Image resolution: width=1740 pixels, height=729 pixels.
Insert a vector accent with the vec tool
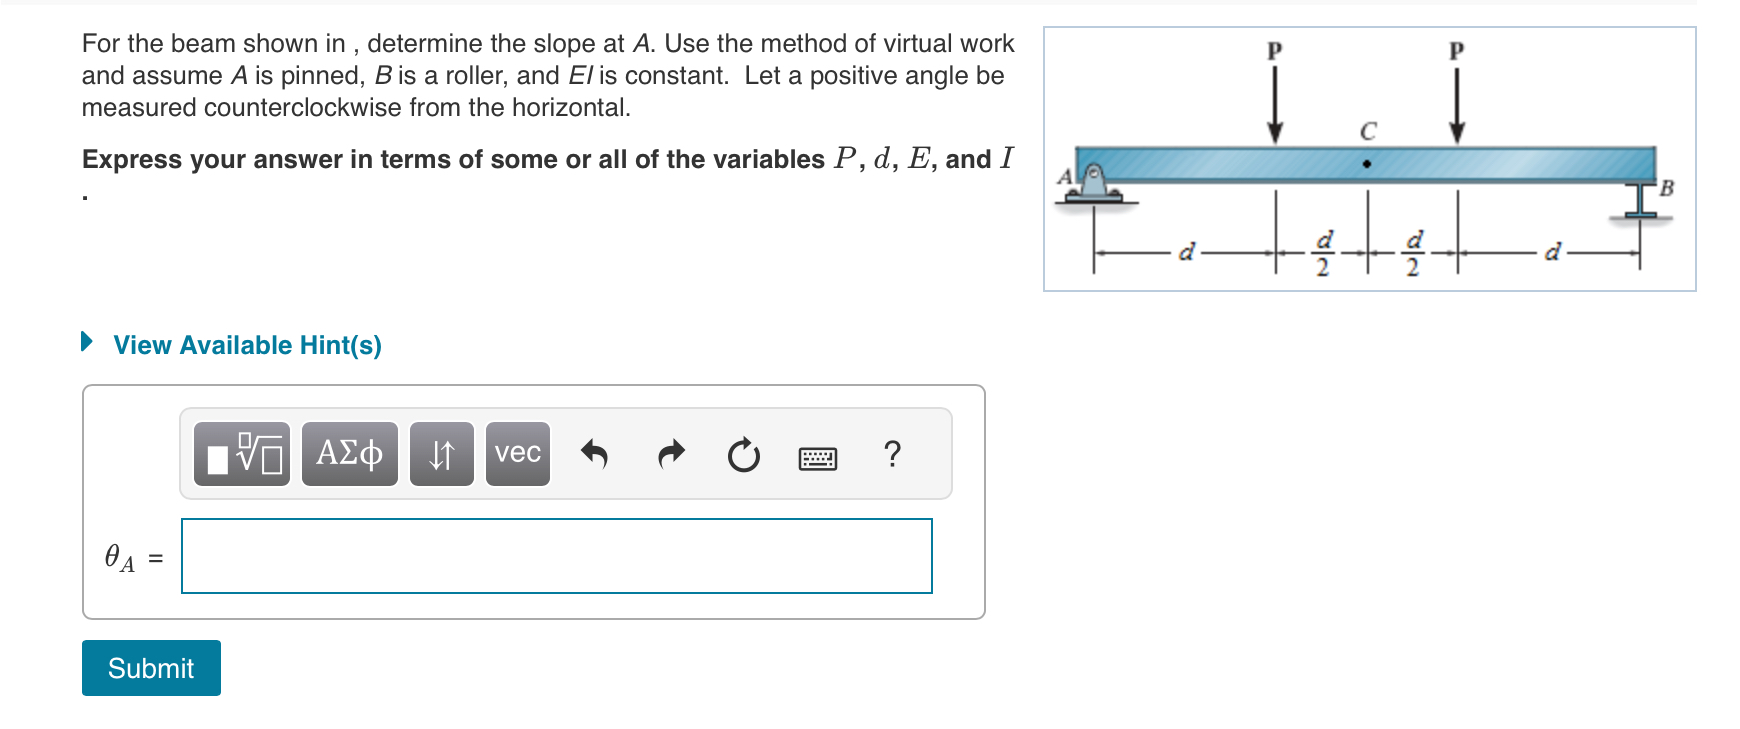coord(516,455)
